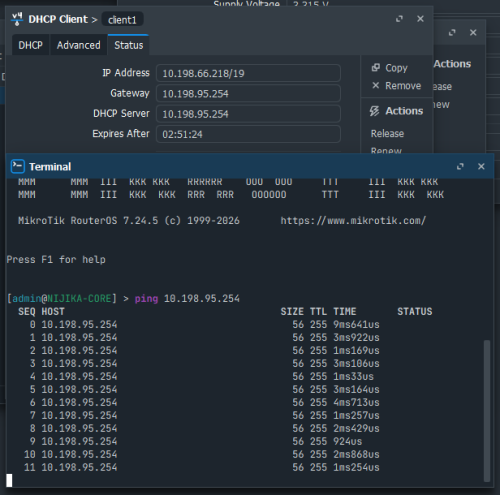Click the Remove X icon
The width and height of the screenshot is (500, 495).
(376, 86)
